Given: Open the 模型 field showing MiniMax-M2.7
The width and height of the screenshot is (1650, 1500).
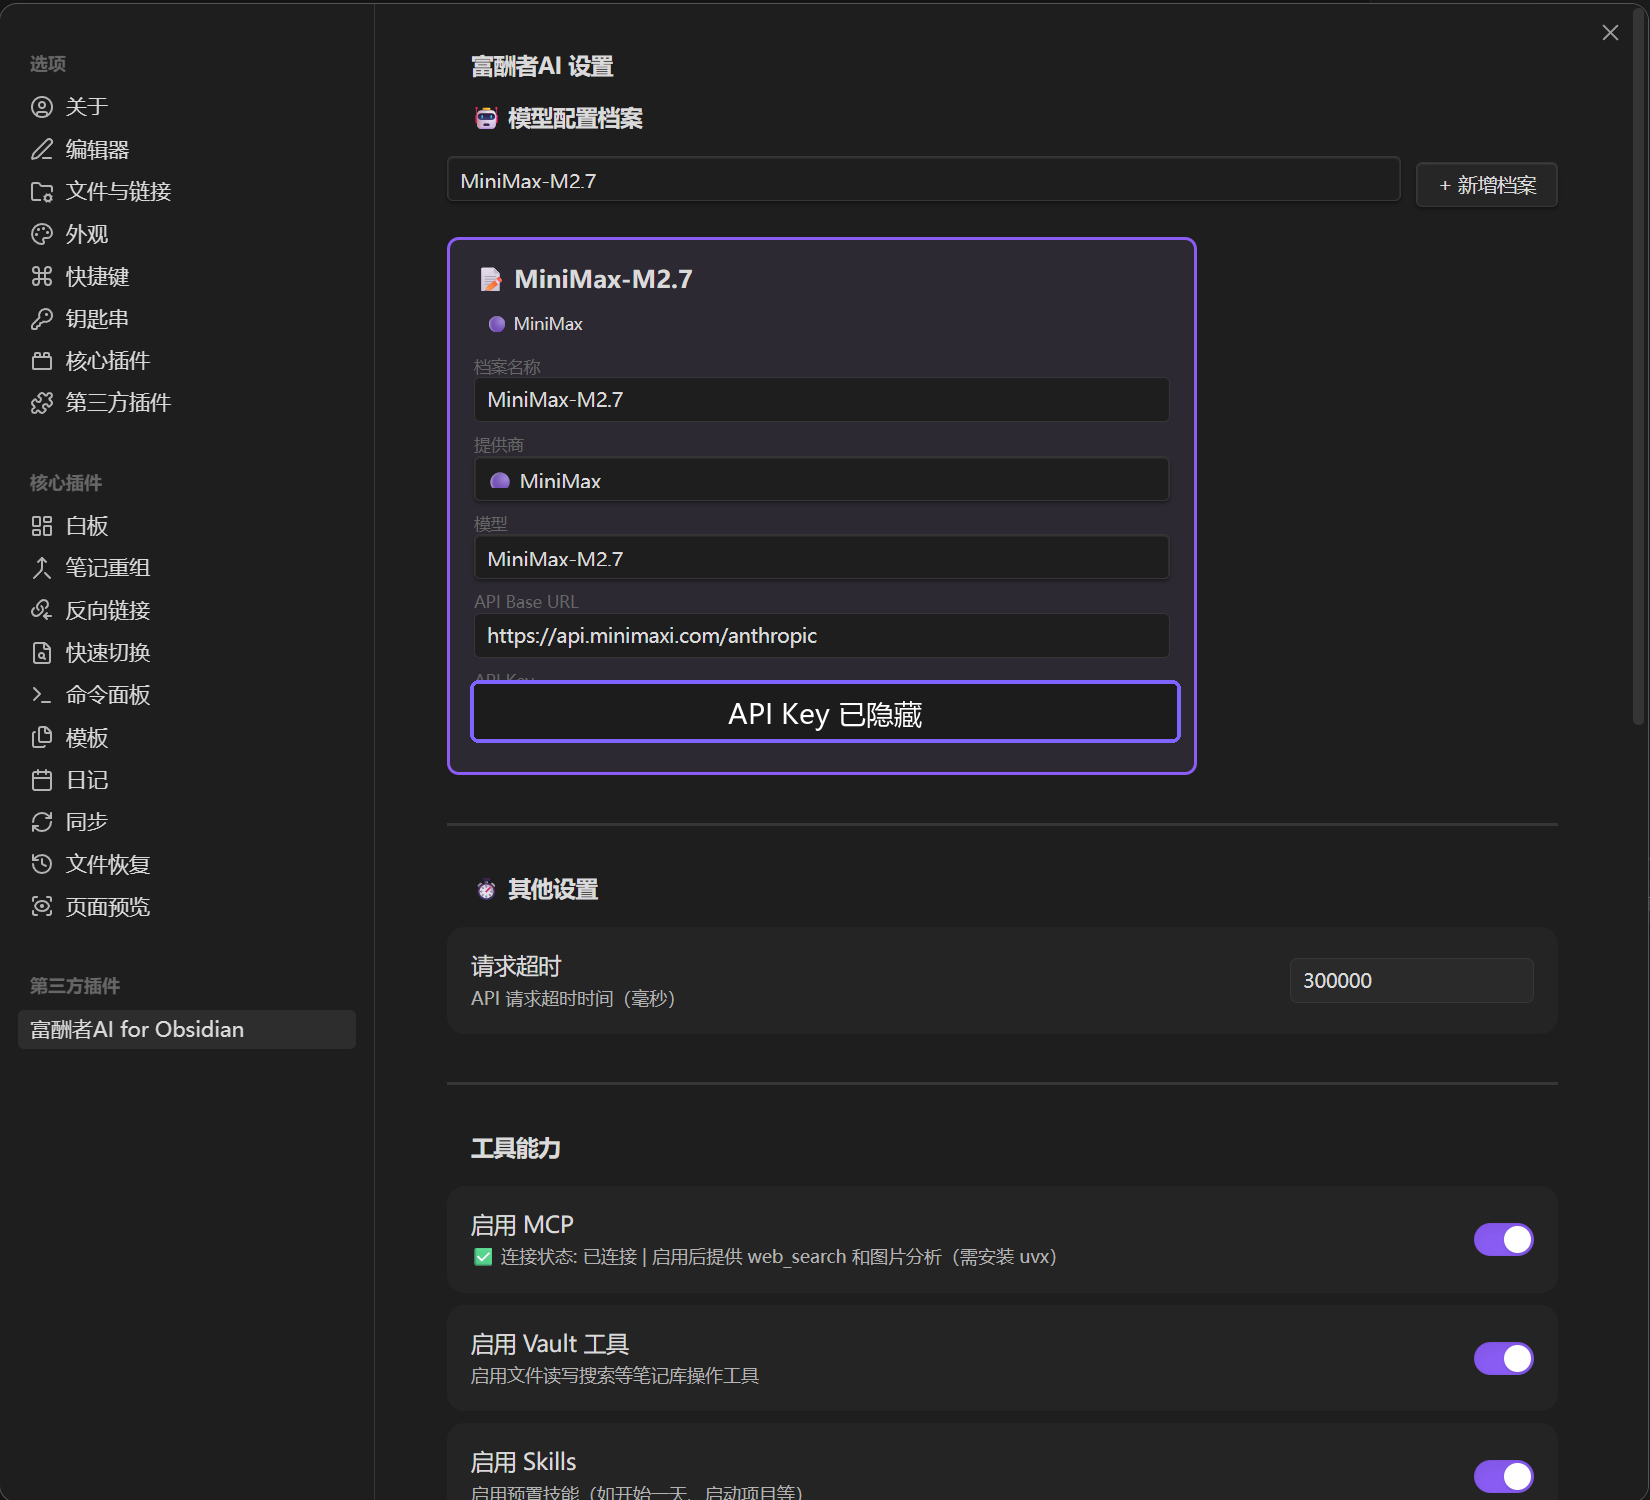Looking at the screenshot, I should [x=821, y=558].
